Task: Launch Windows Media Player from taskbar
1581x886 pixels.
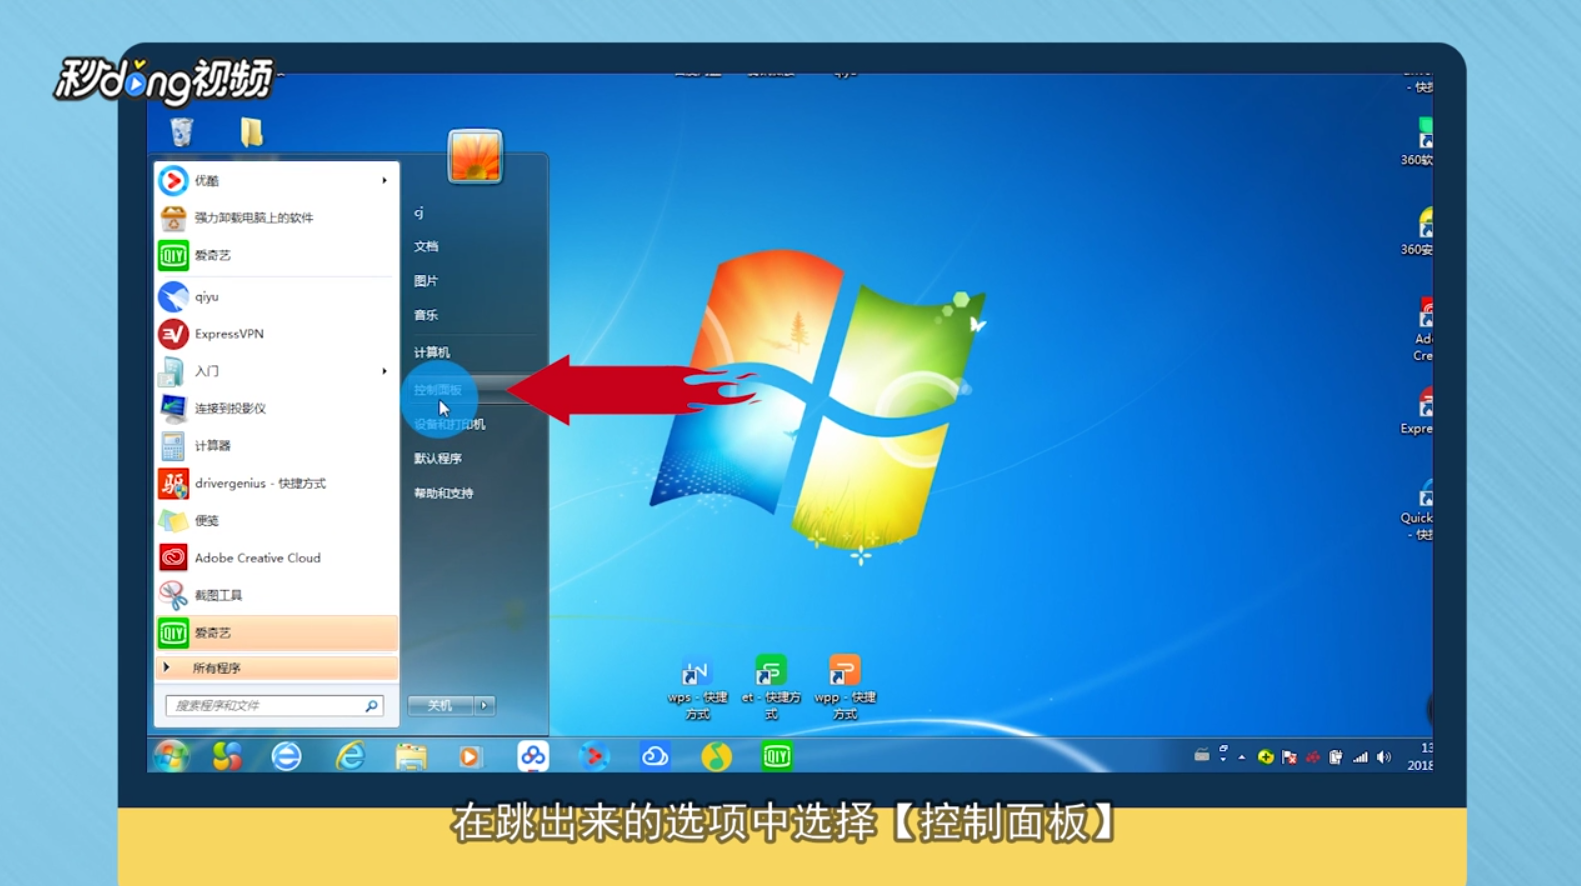Action: (x=470, y=757)
